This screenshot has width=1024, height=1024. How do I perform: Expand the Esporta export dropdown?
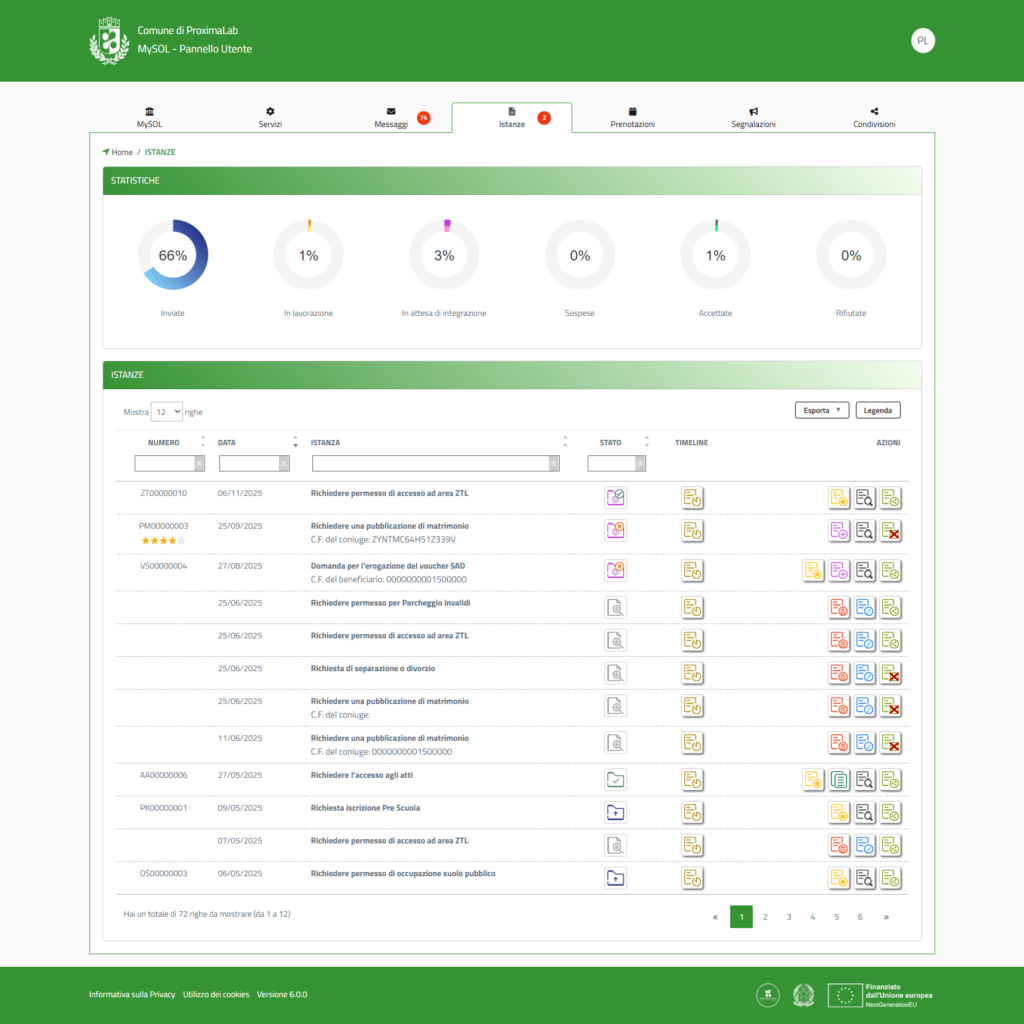pyautogui.click(x=821, y=410)
